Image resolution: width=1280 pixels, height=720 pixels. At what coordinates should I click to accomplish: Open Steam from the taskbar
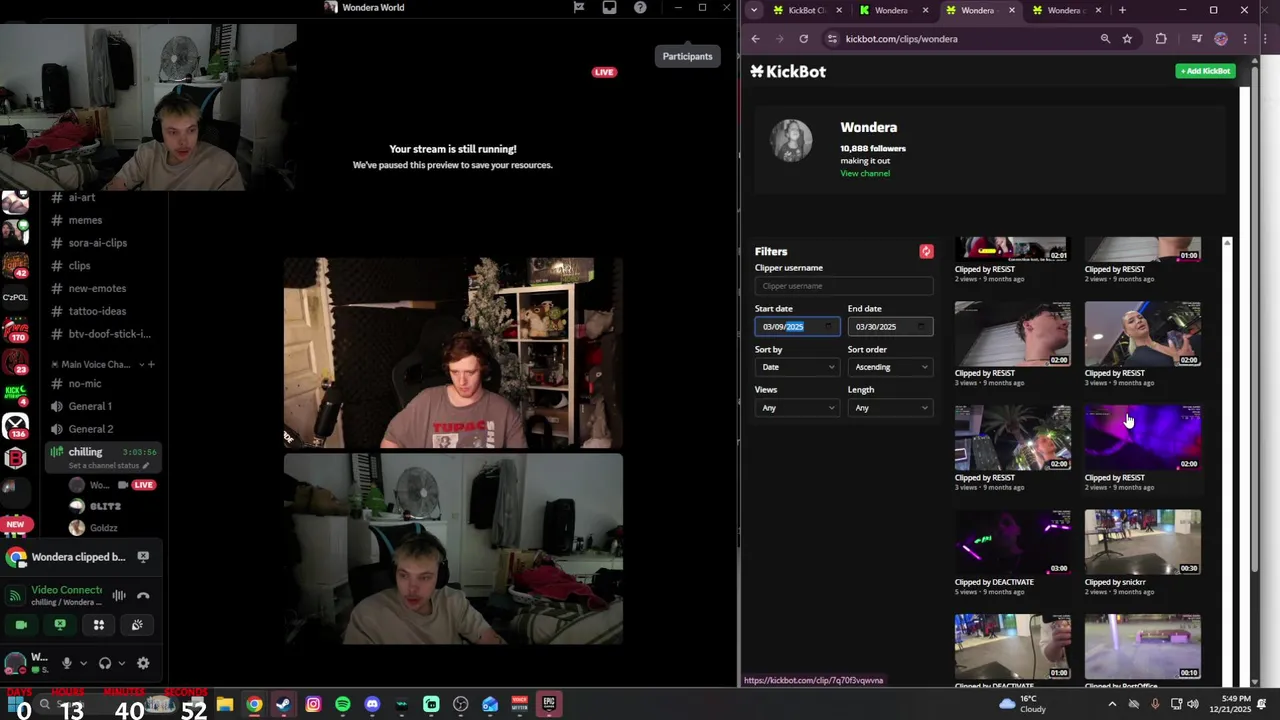click(284, 704)
